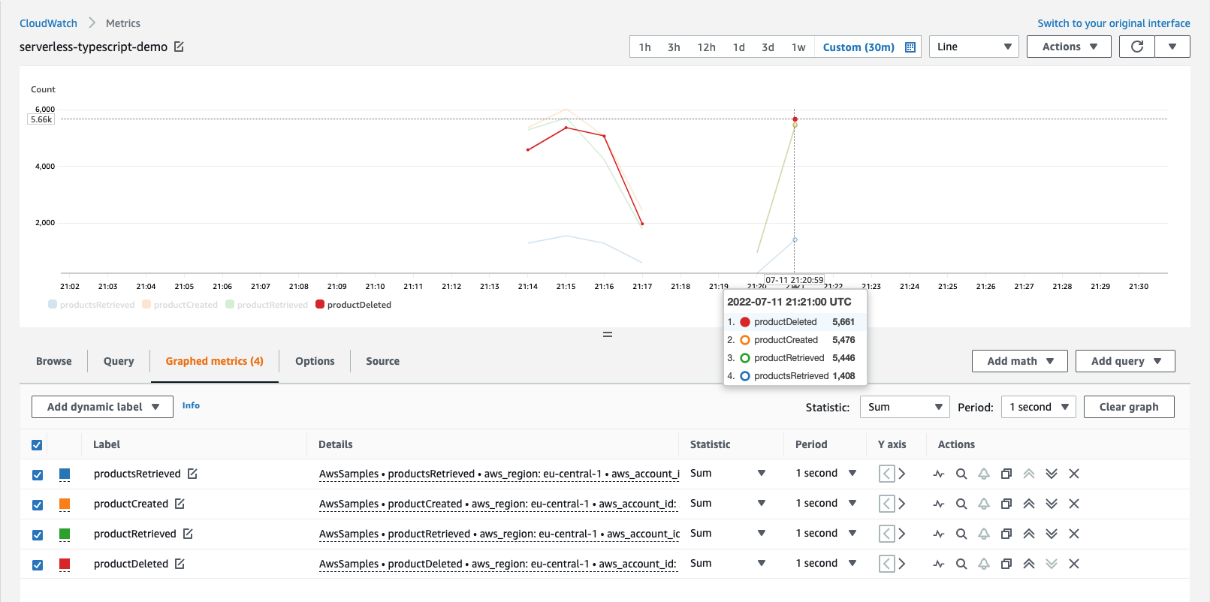Click the productCreated orange color swatch

click(x=65, y=504)
